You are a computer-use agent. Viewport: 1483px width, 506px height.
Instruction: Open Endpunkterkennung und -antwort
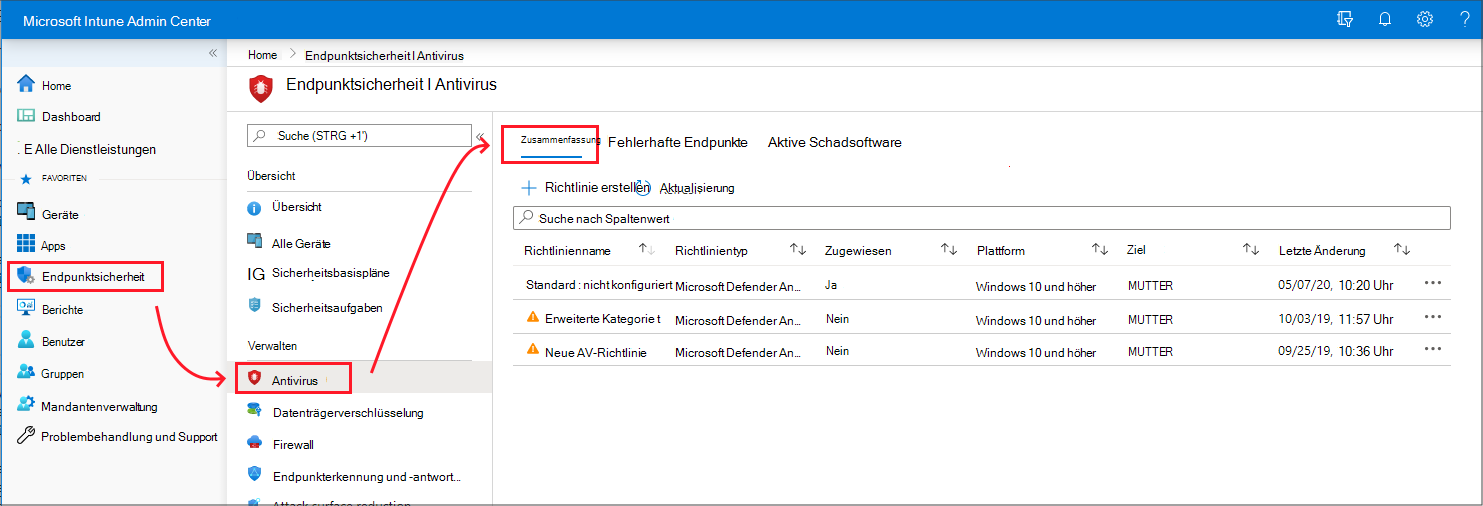(367, 477)
